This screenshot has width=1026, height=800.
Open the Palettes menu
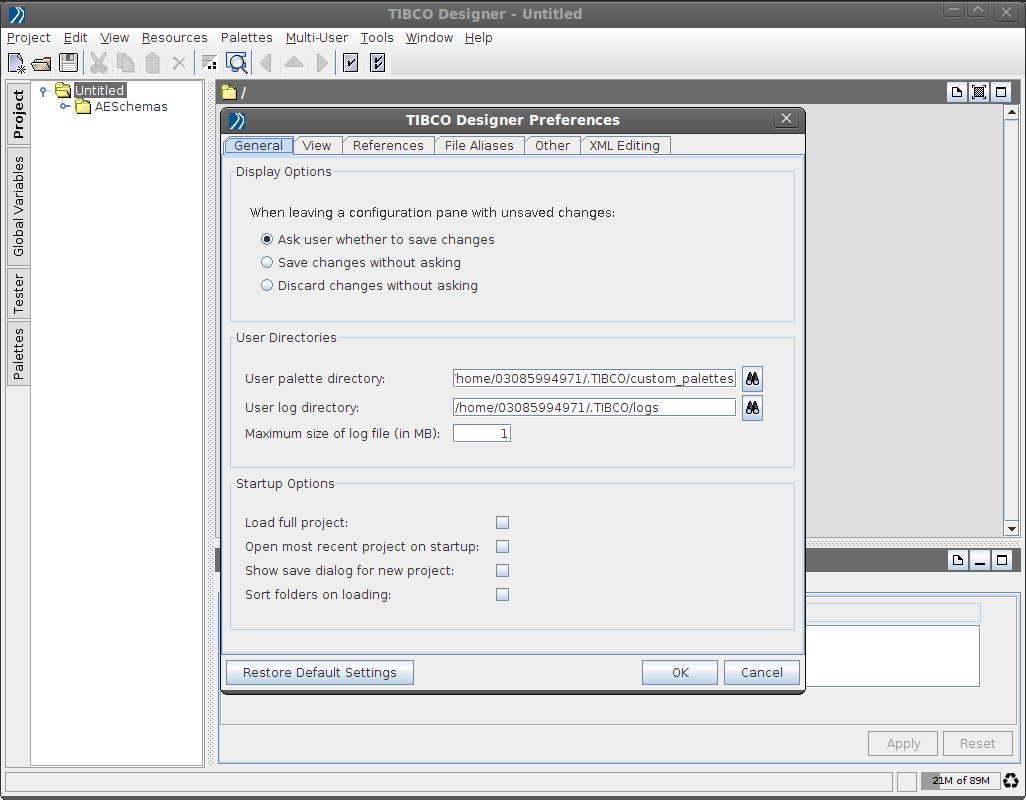click(x=246, y=38)
